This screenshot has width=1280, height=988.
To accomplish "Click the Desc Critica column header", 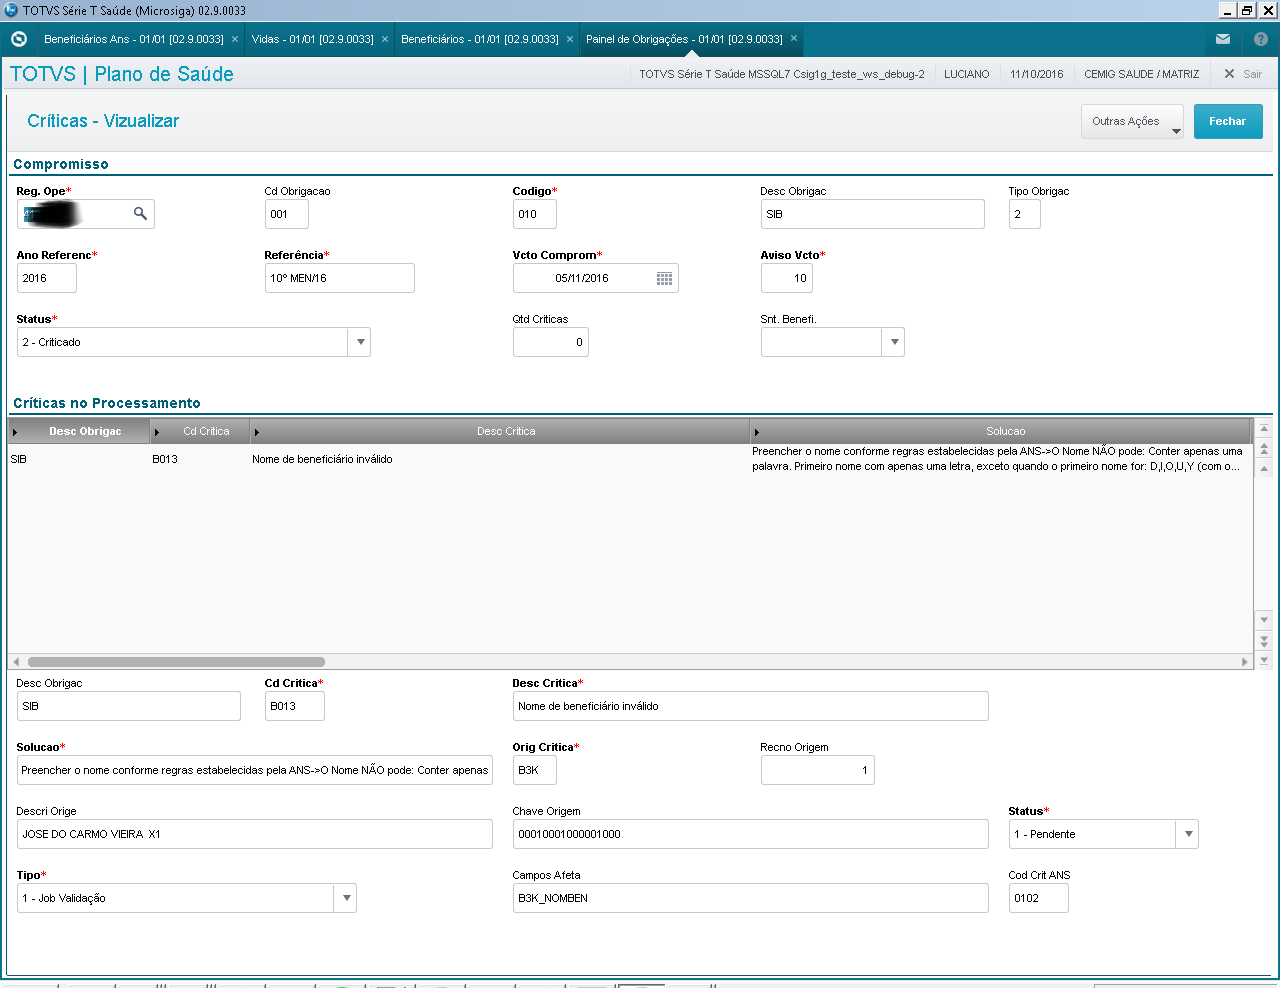I will [500, 431].
